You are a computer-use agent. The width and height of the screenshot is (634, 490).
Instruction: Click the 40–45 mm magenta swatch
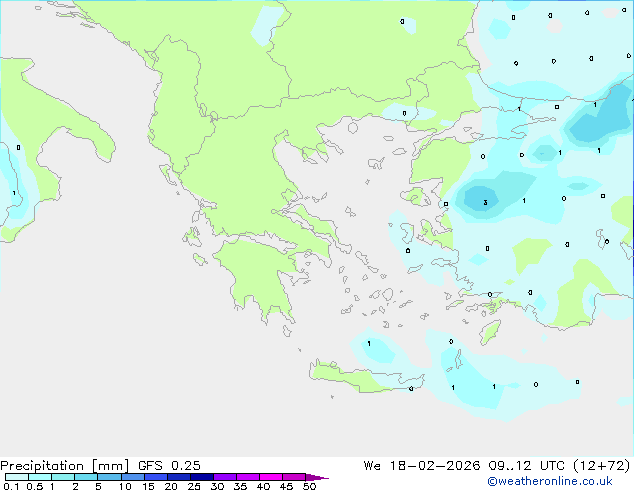pyautogui.click(x=271, y=477)
